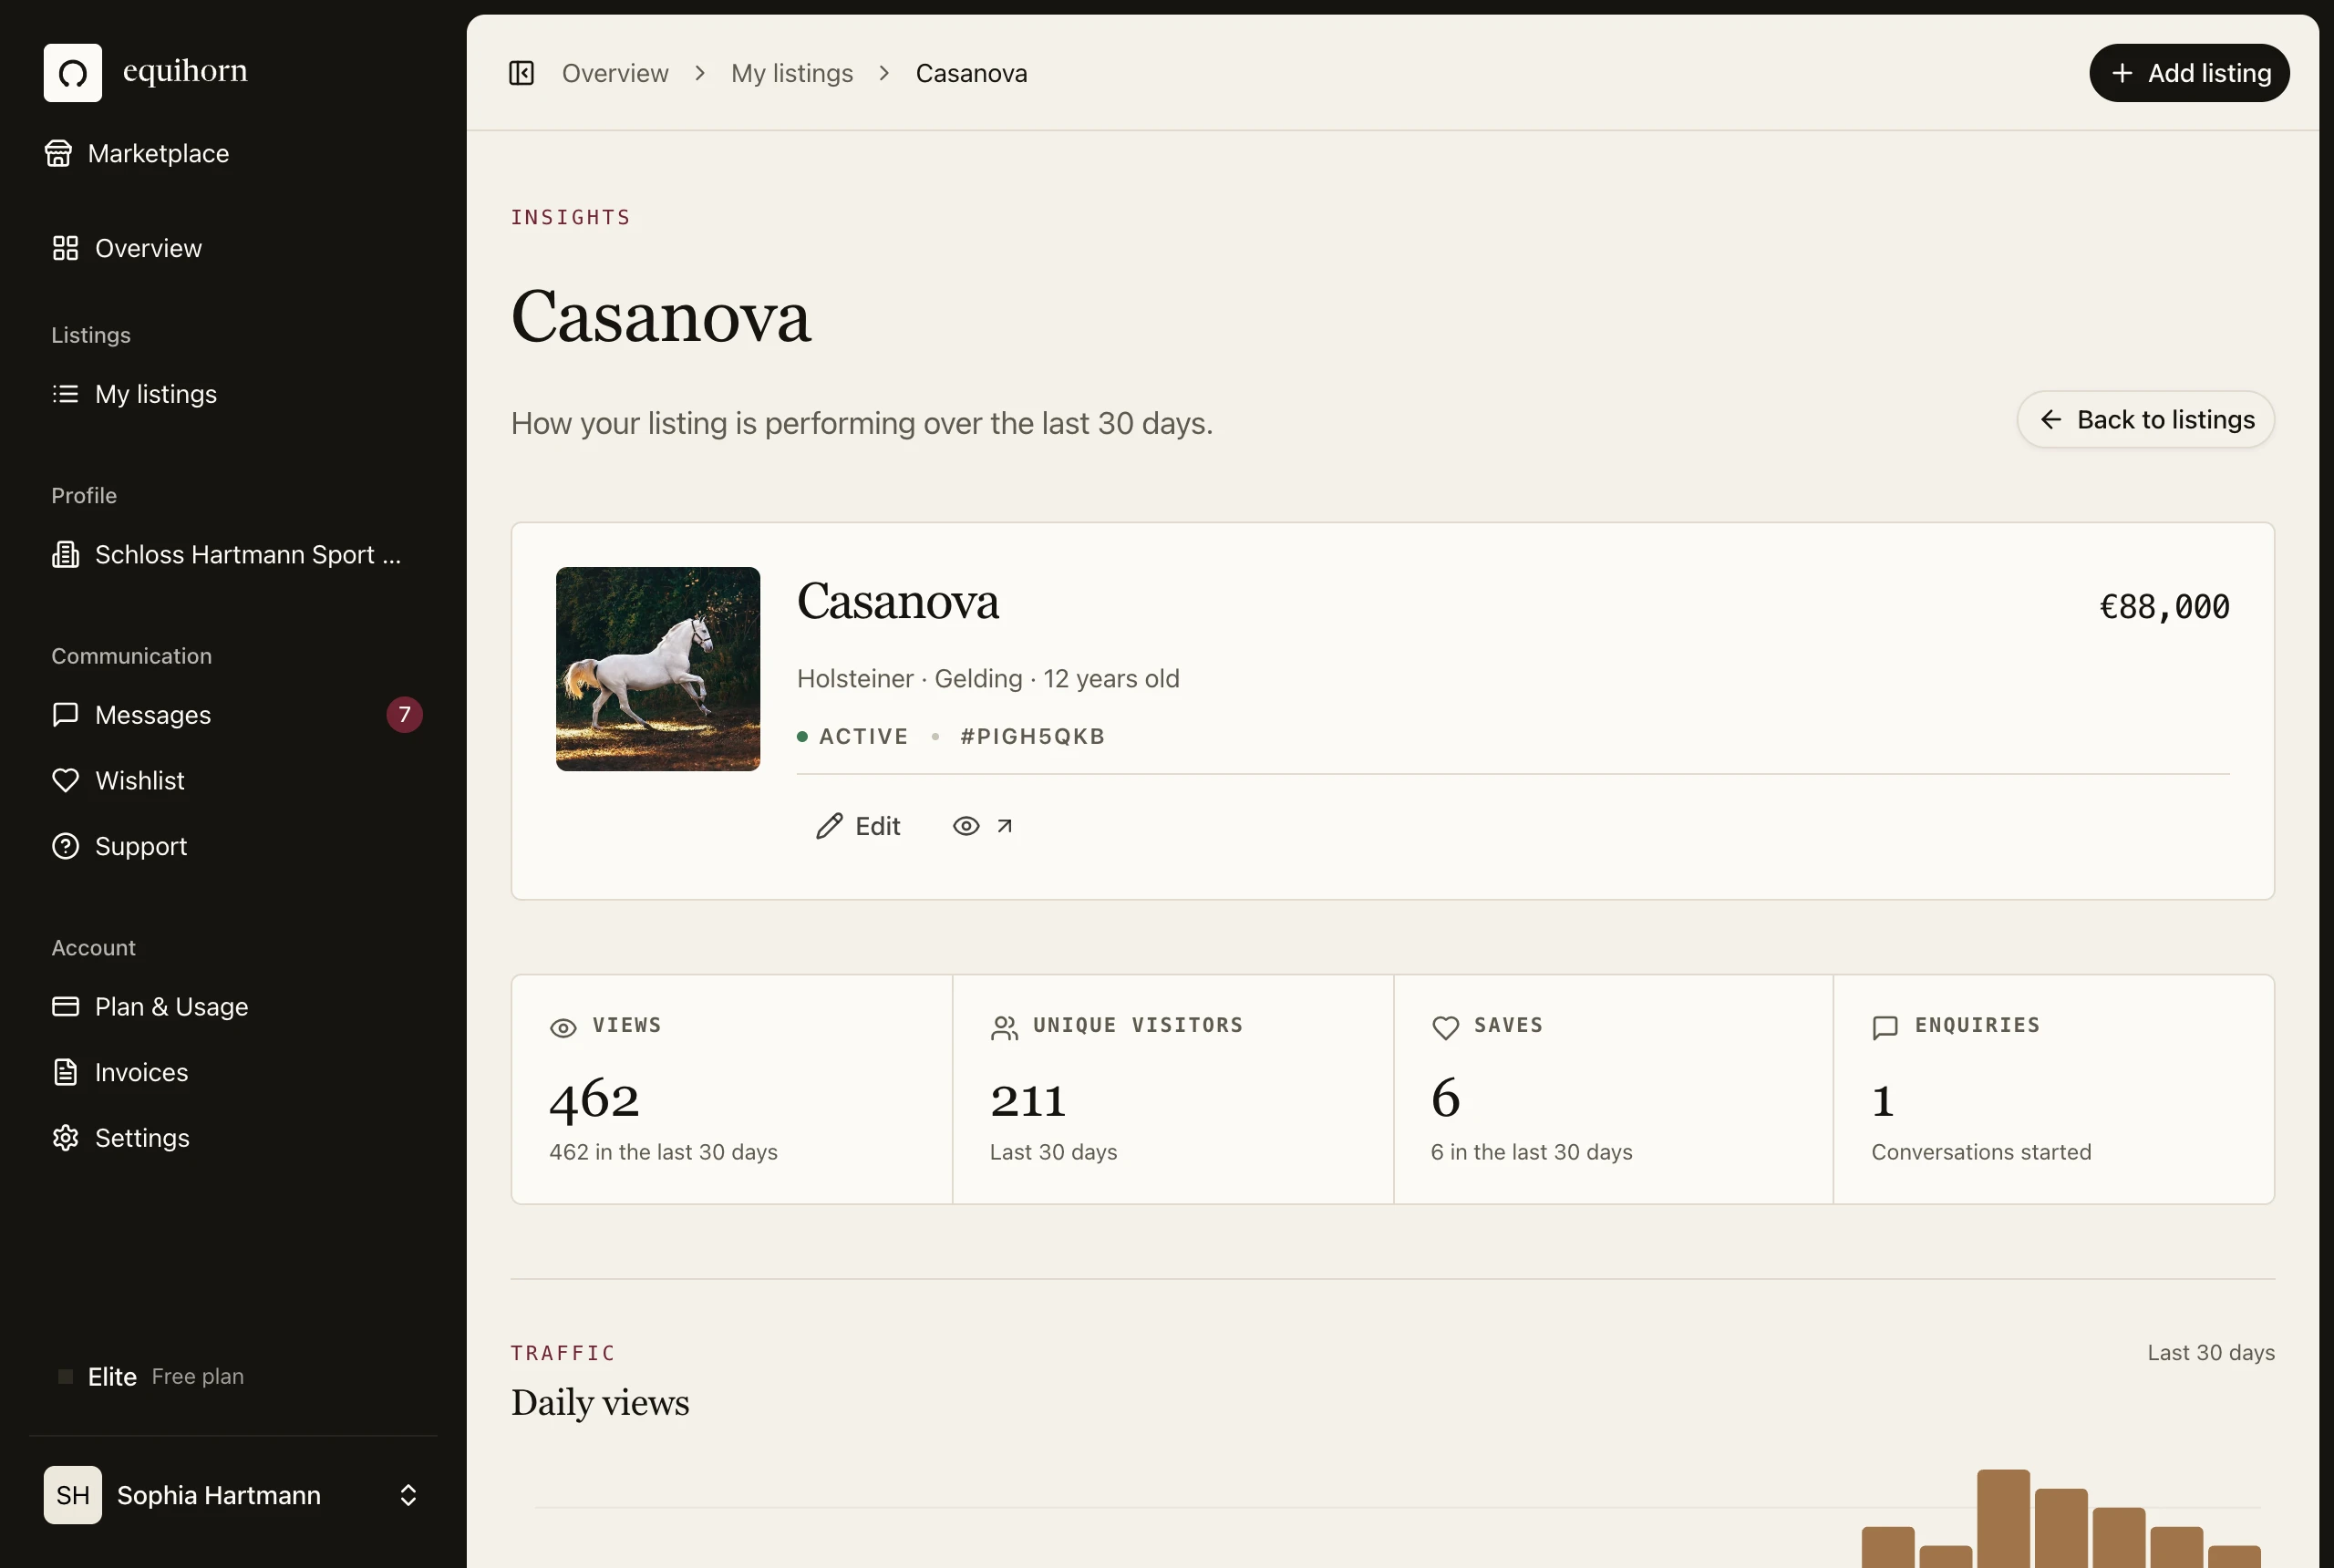Open Wishlist heart icon
Viewport: 2334px width, 1568px height.
[x=65, y=780]
